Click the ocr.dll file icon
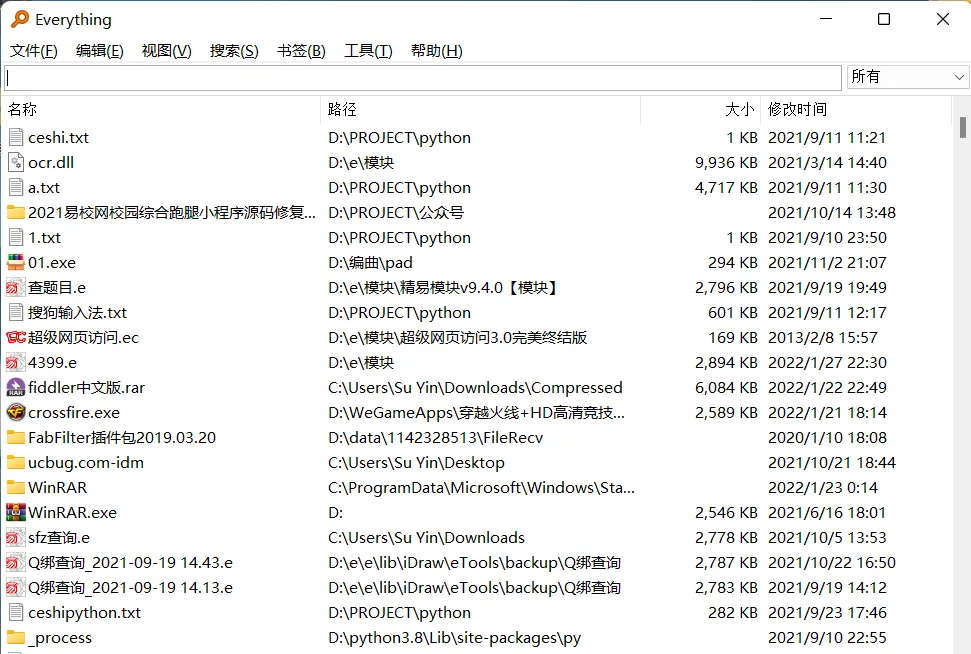The height and width of the screenshot is (654, 971). click(x=17, y=162)
